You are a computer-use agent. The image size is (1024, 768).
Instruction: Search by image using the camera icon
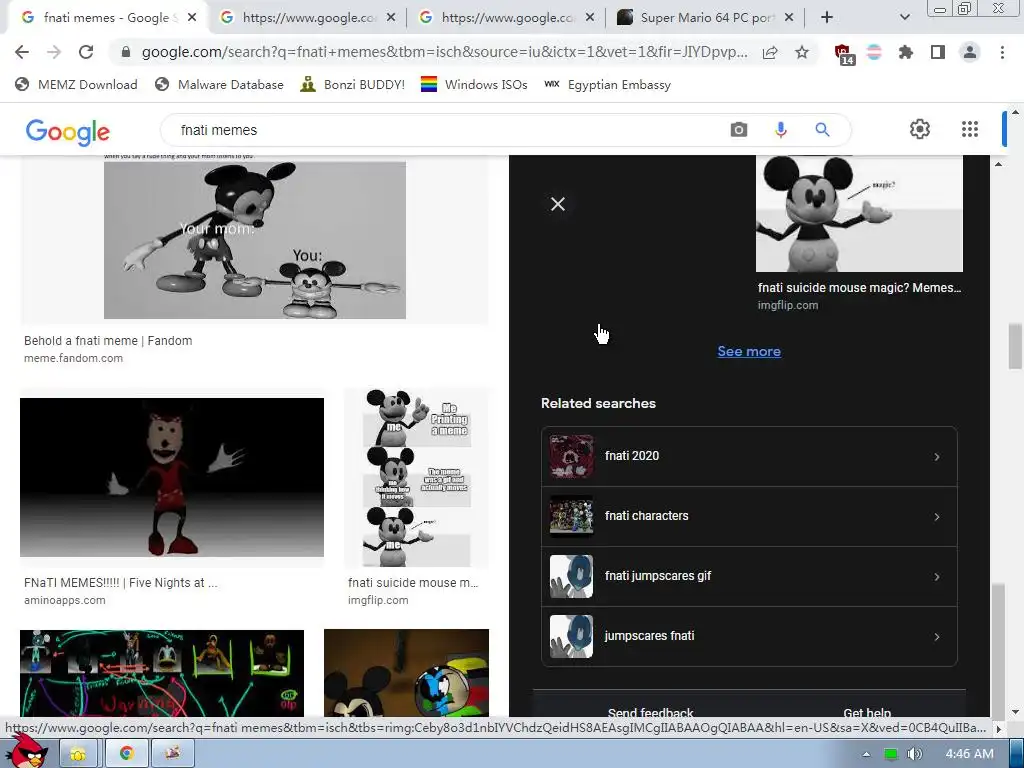(739, 130)
